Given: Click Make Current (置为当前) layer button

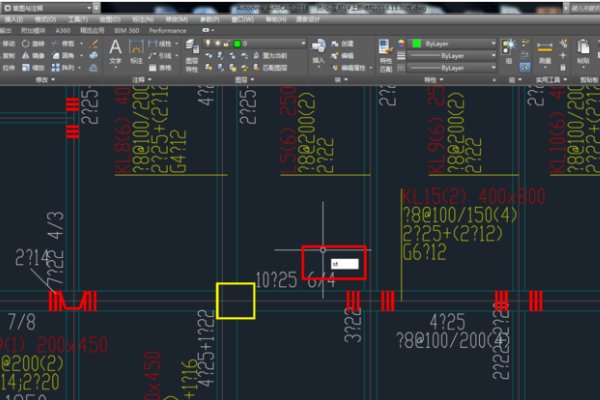Looking at the screenshot, I should point(270,56).
